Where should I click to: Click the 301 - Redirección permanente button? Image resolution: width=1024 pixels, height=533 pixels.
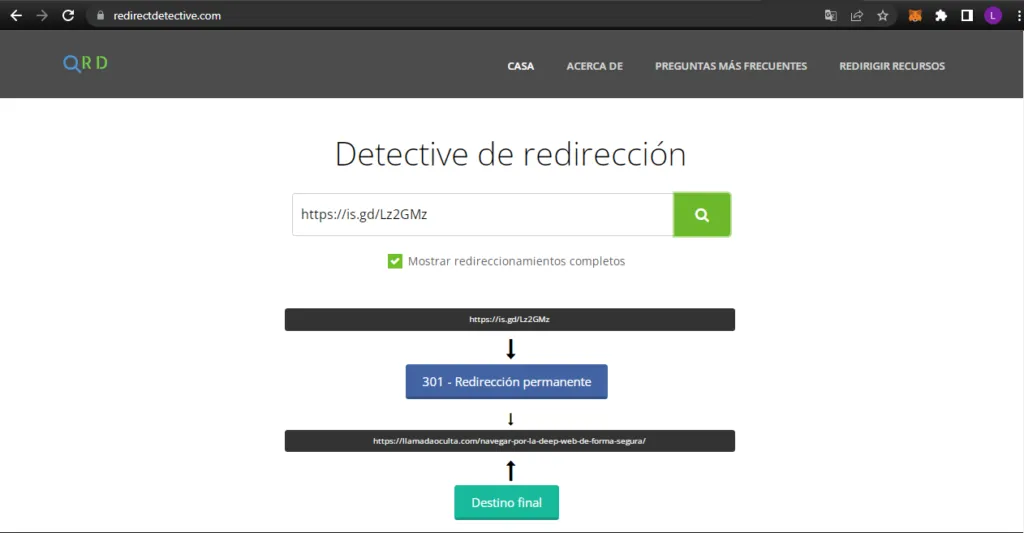coord(507,381)
